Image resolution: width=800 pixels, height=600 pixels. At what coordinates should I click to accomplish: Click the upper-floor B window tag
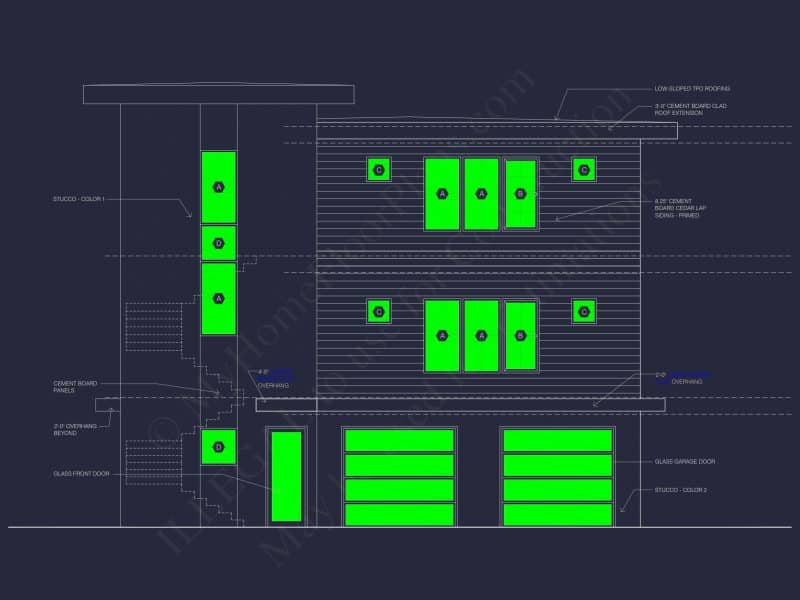[520, 194]
